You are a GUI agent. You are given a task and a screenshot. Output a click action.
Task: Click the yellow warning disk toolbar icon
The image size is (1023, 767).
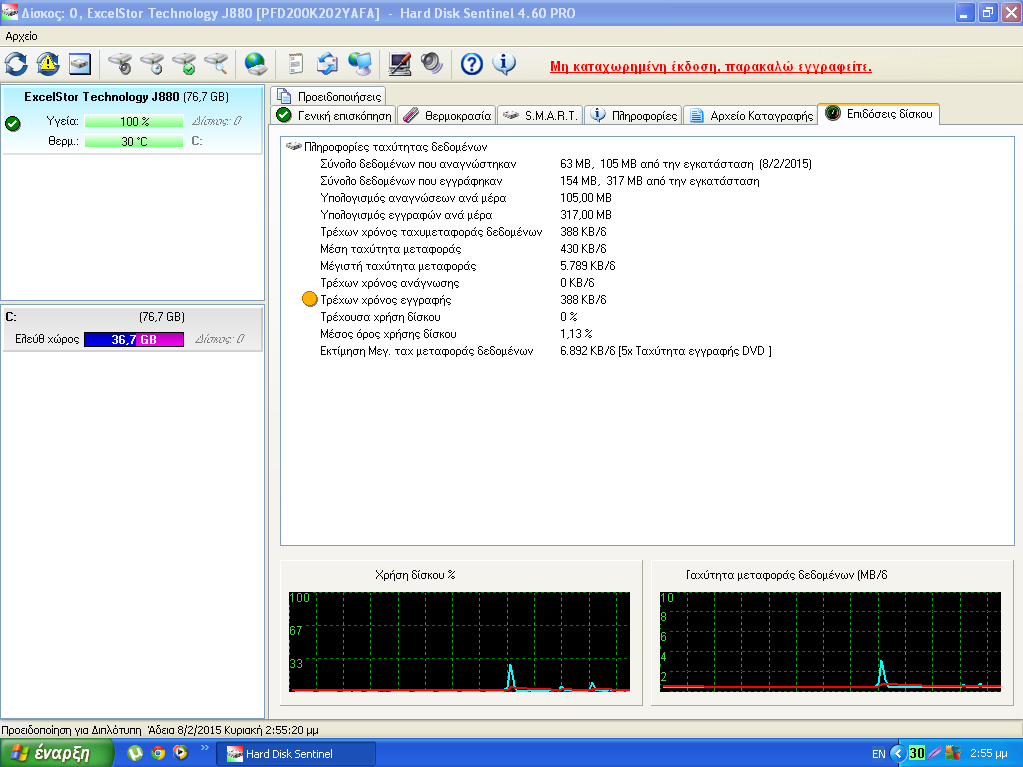(48, 64)
